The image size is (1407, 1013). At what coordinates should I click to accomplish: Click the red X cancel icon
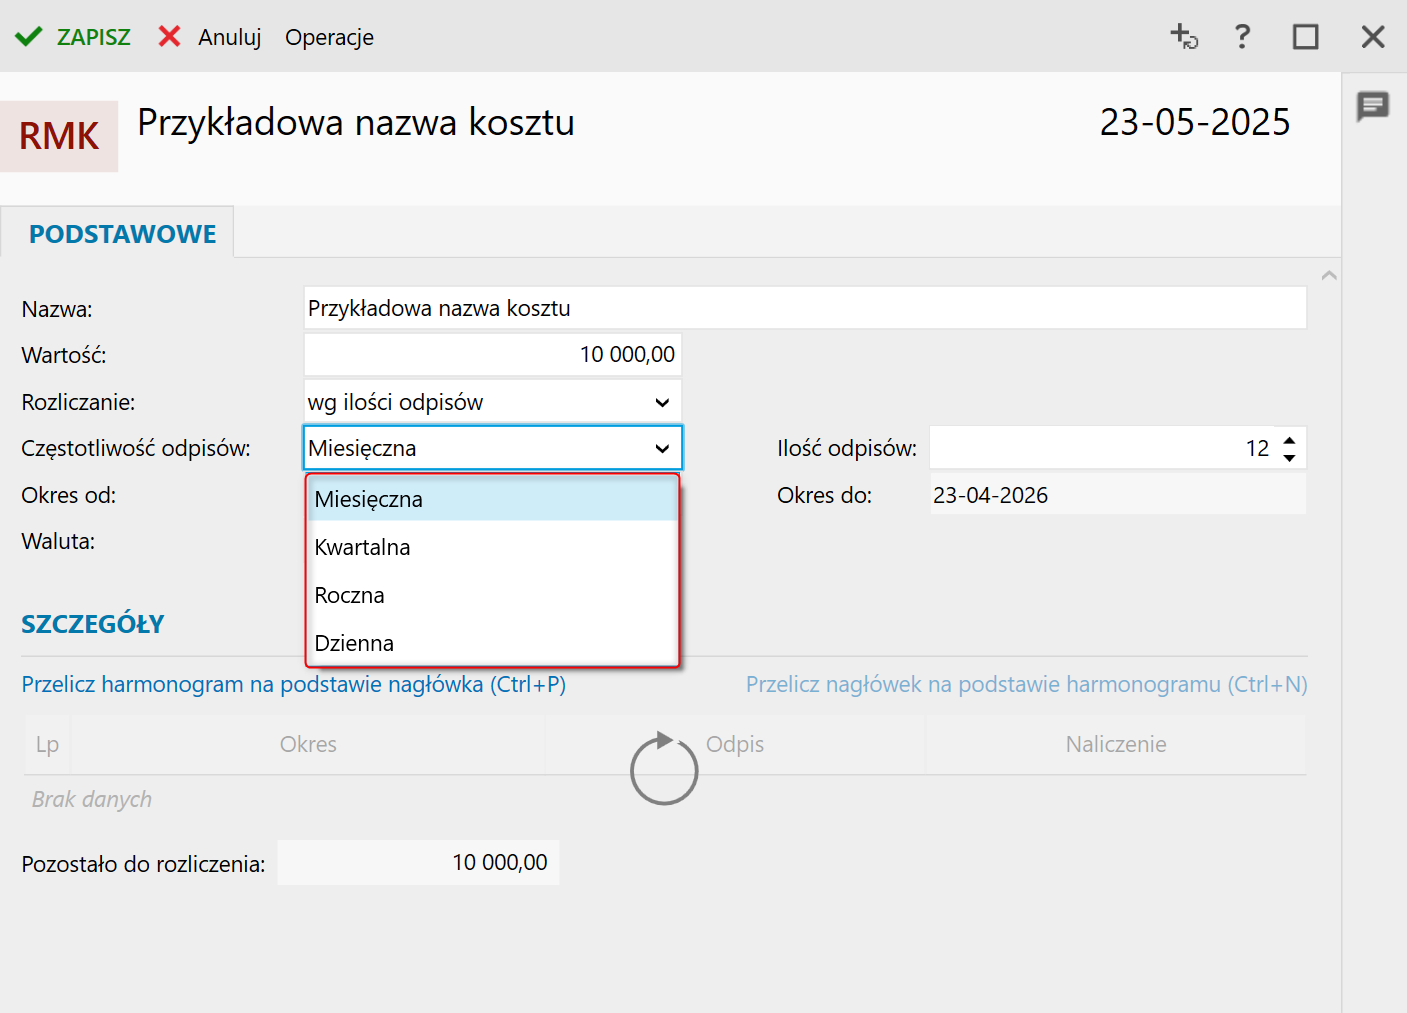170,37
